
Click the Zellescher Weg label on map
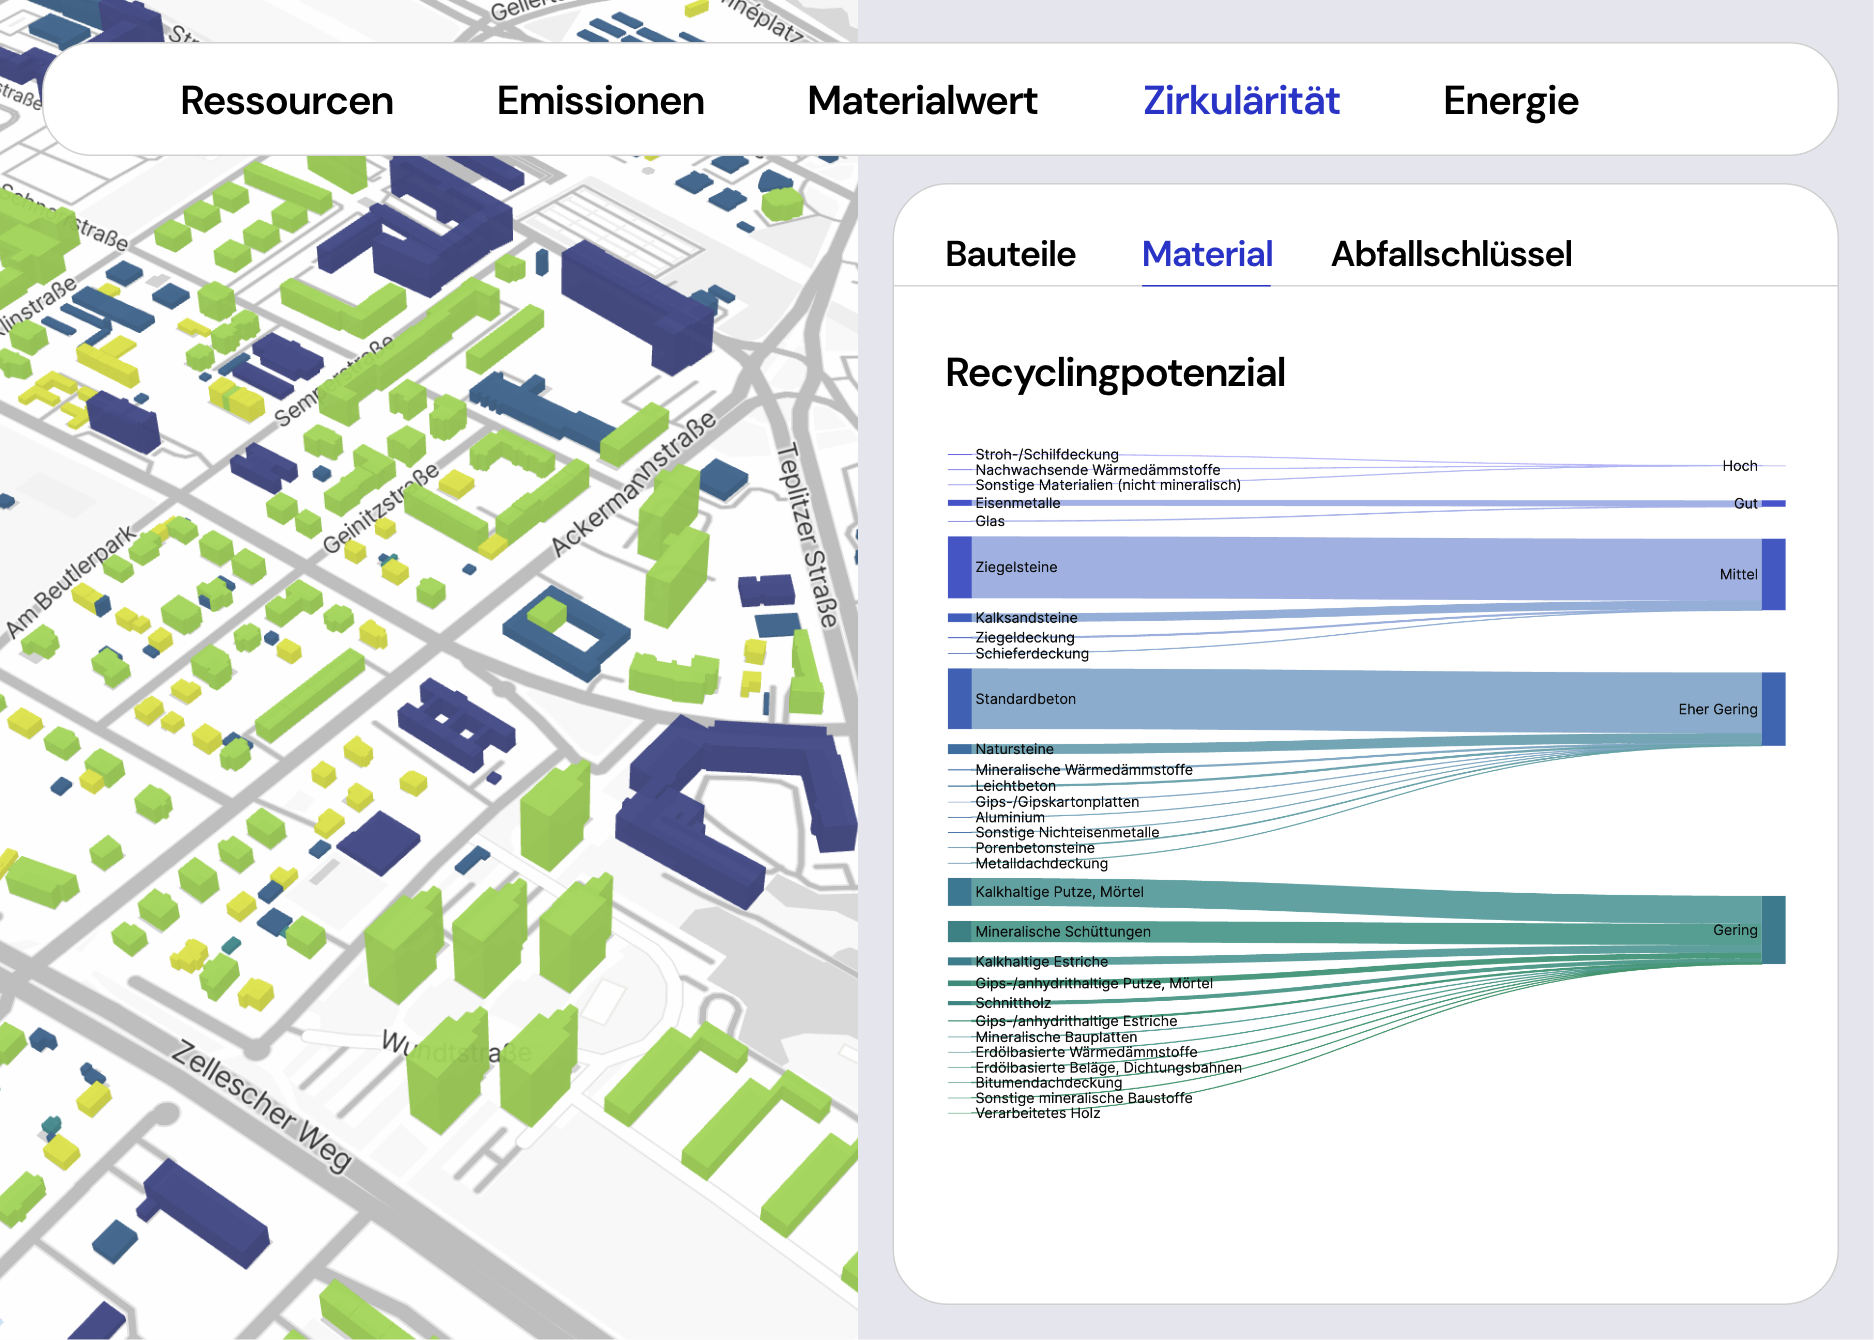tap(262, 1106)
